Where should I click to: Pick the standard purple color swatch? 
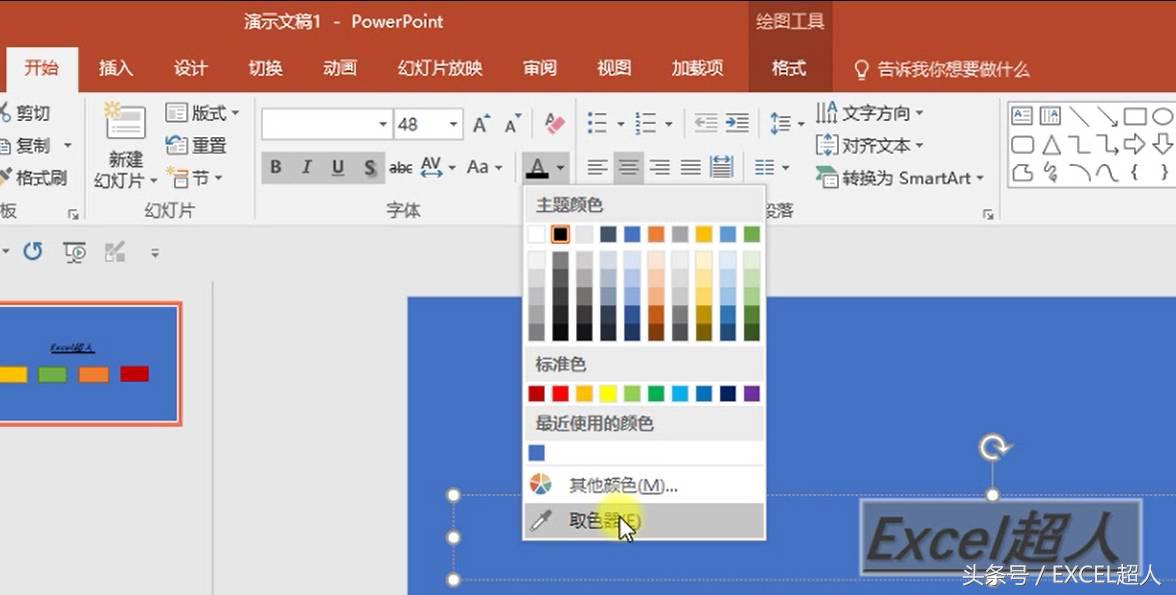(752, 393)
